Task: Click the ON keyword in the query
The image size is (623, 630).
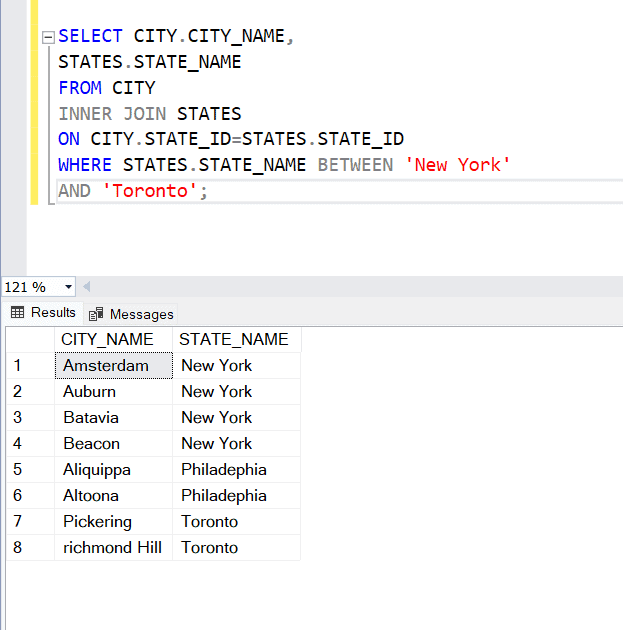Action: [69, 139]
